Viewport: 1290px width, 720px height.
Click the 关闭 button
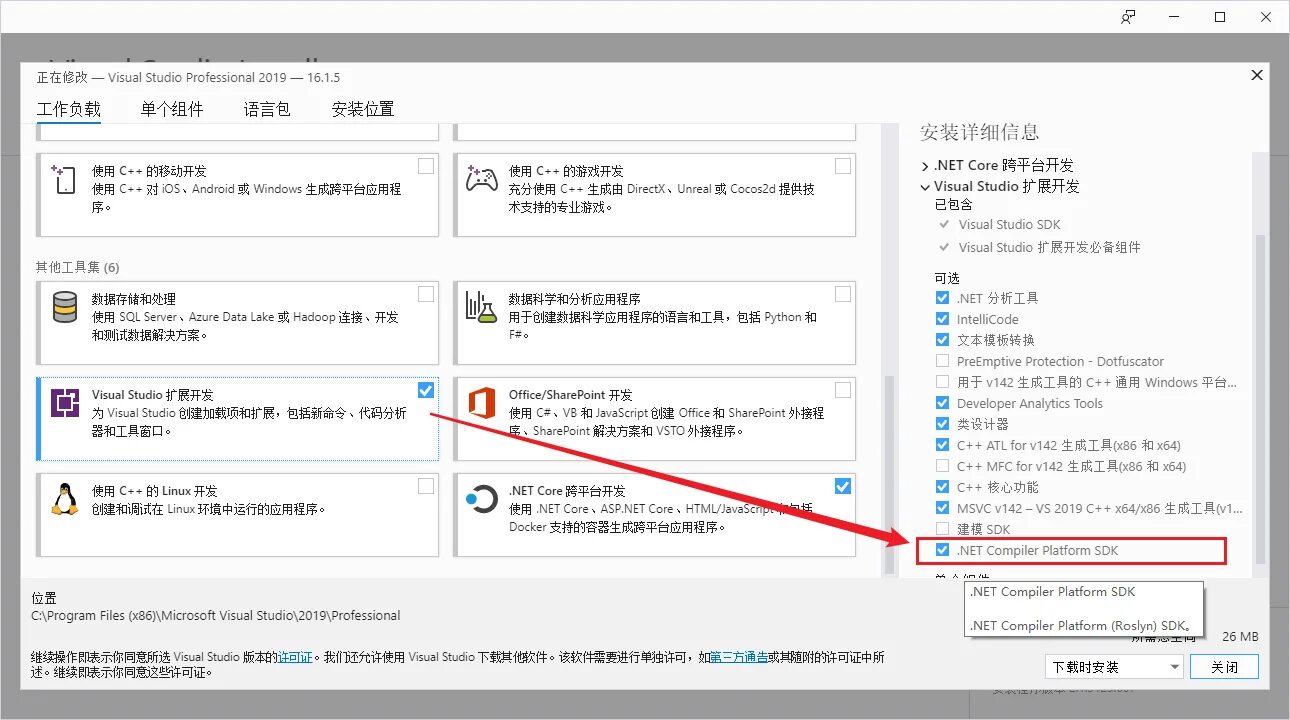(x=1224, y=667)
